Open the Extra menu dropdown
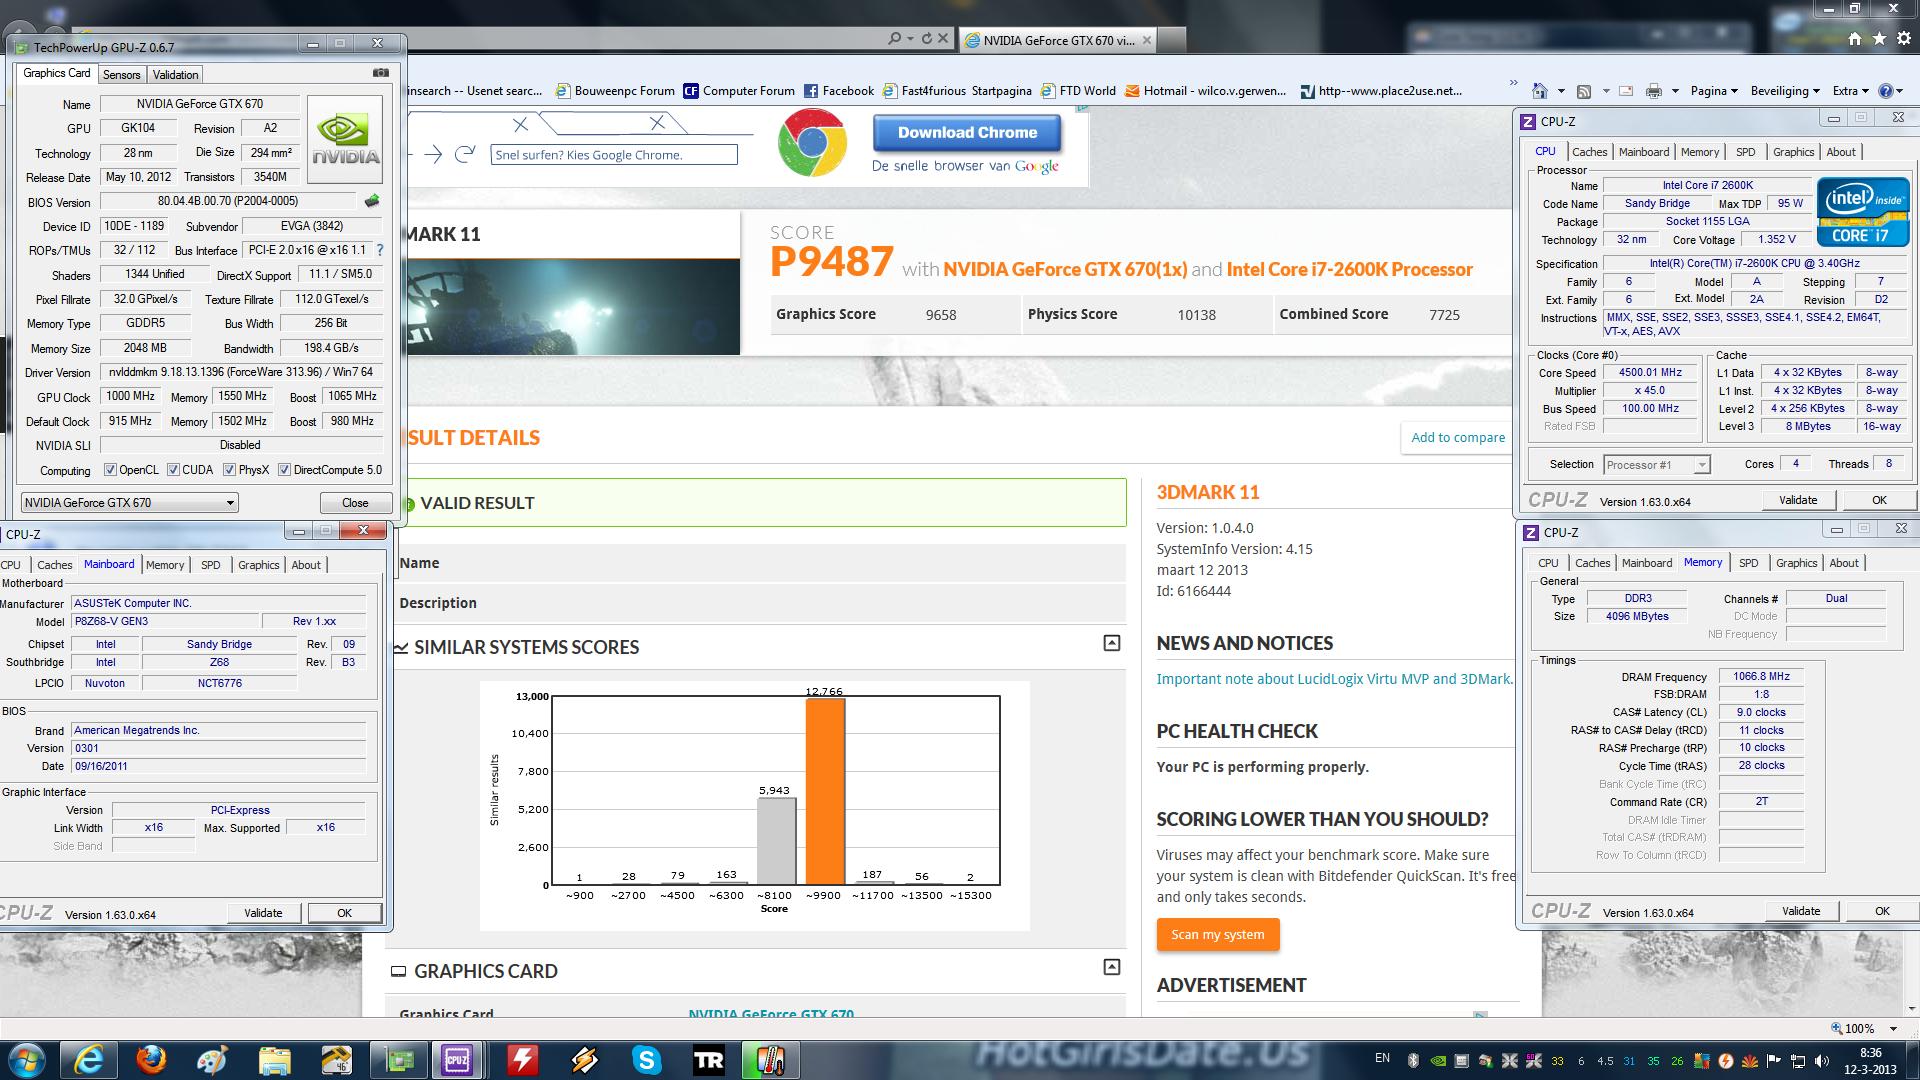 [1851, 91]
